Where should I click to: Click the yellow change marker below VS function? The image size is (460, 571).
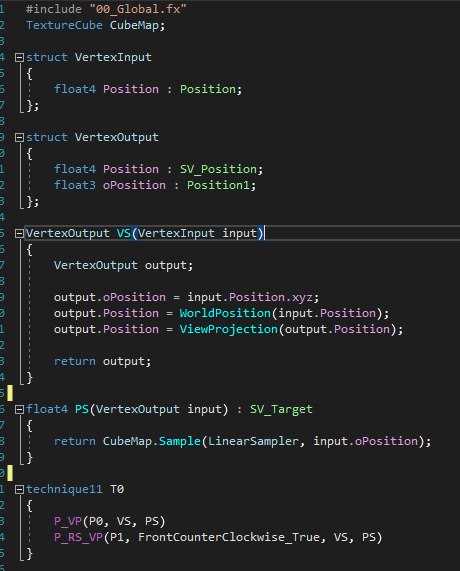click(x=10, y=393)
